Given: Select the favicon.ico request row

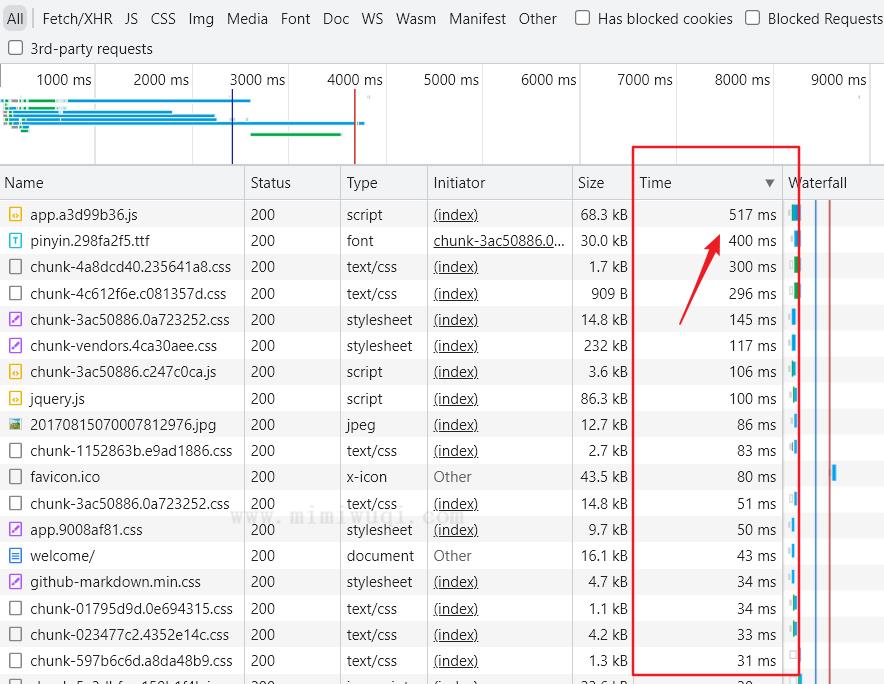Looking at the screenshot, I should pos(442,477).
